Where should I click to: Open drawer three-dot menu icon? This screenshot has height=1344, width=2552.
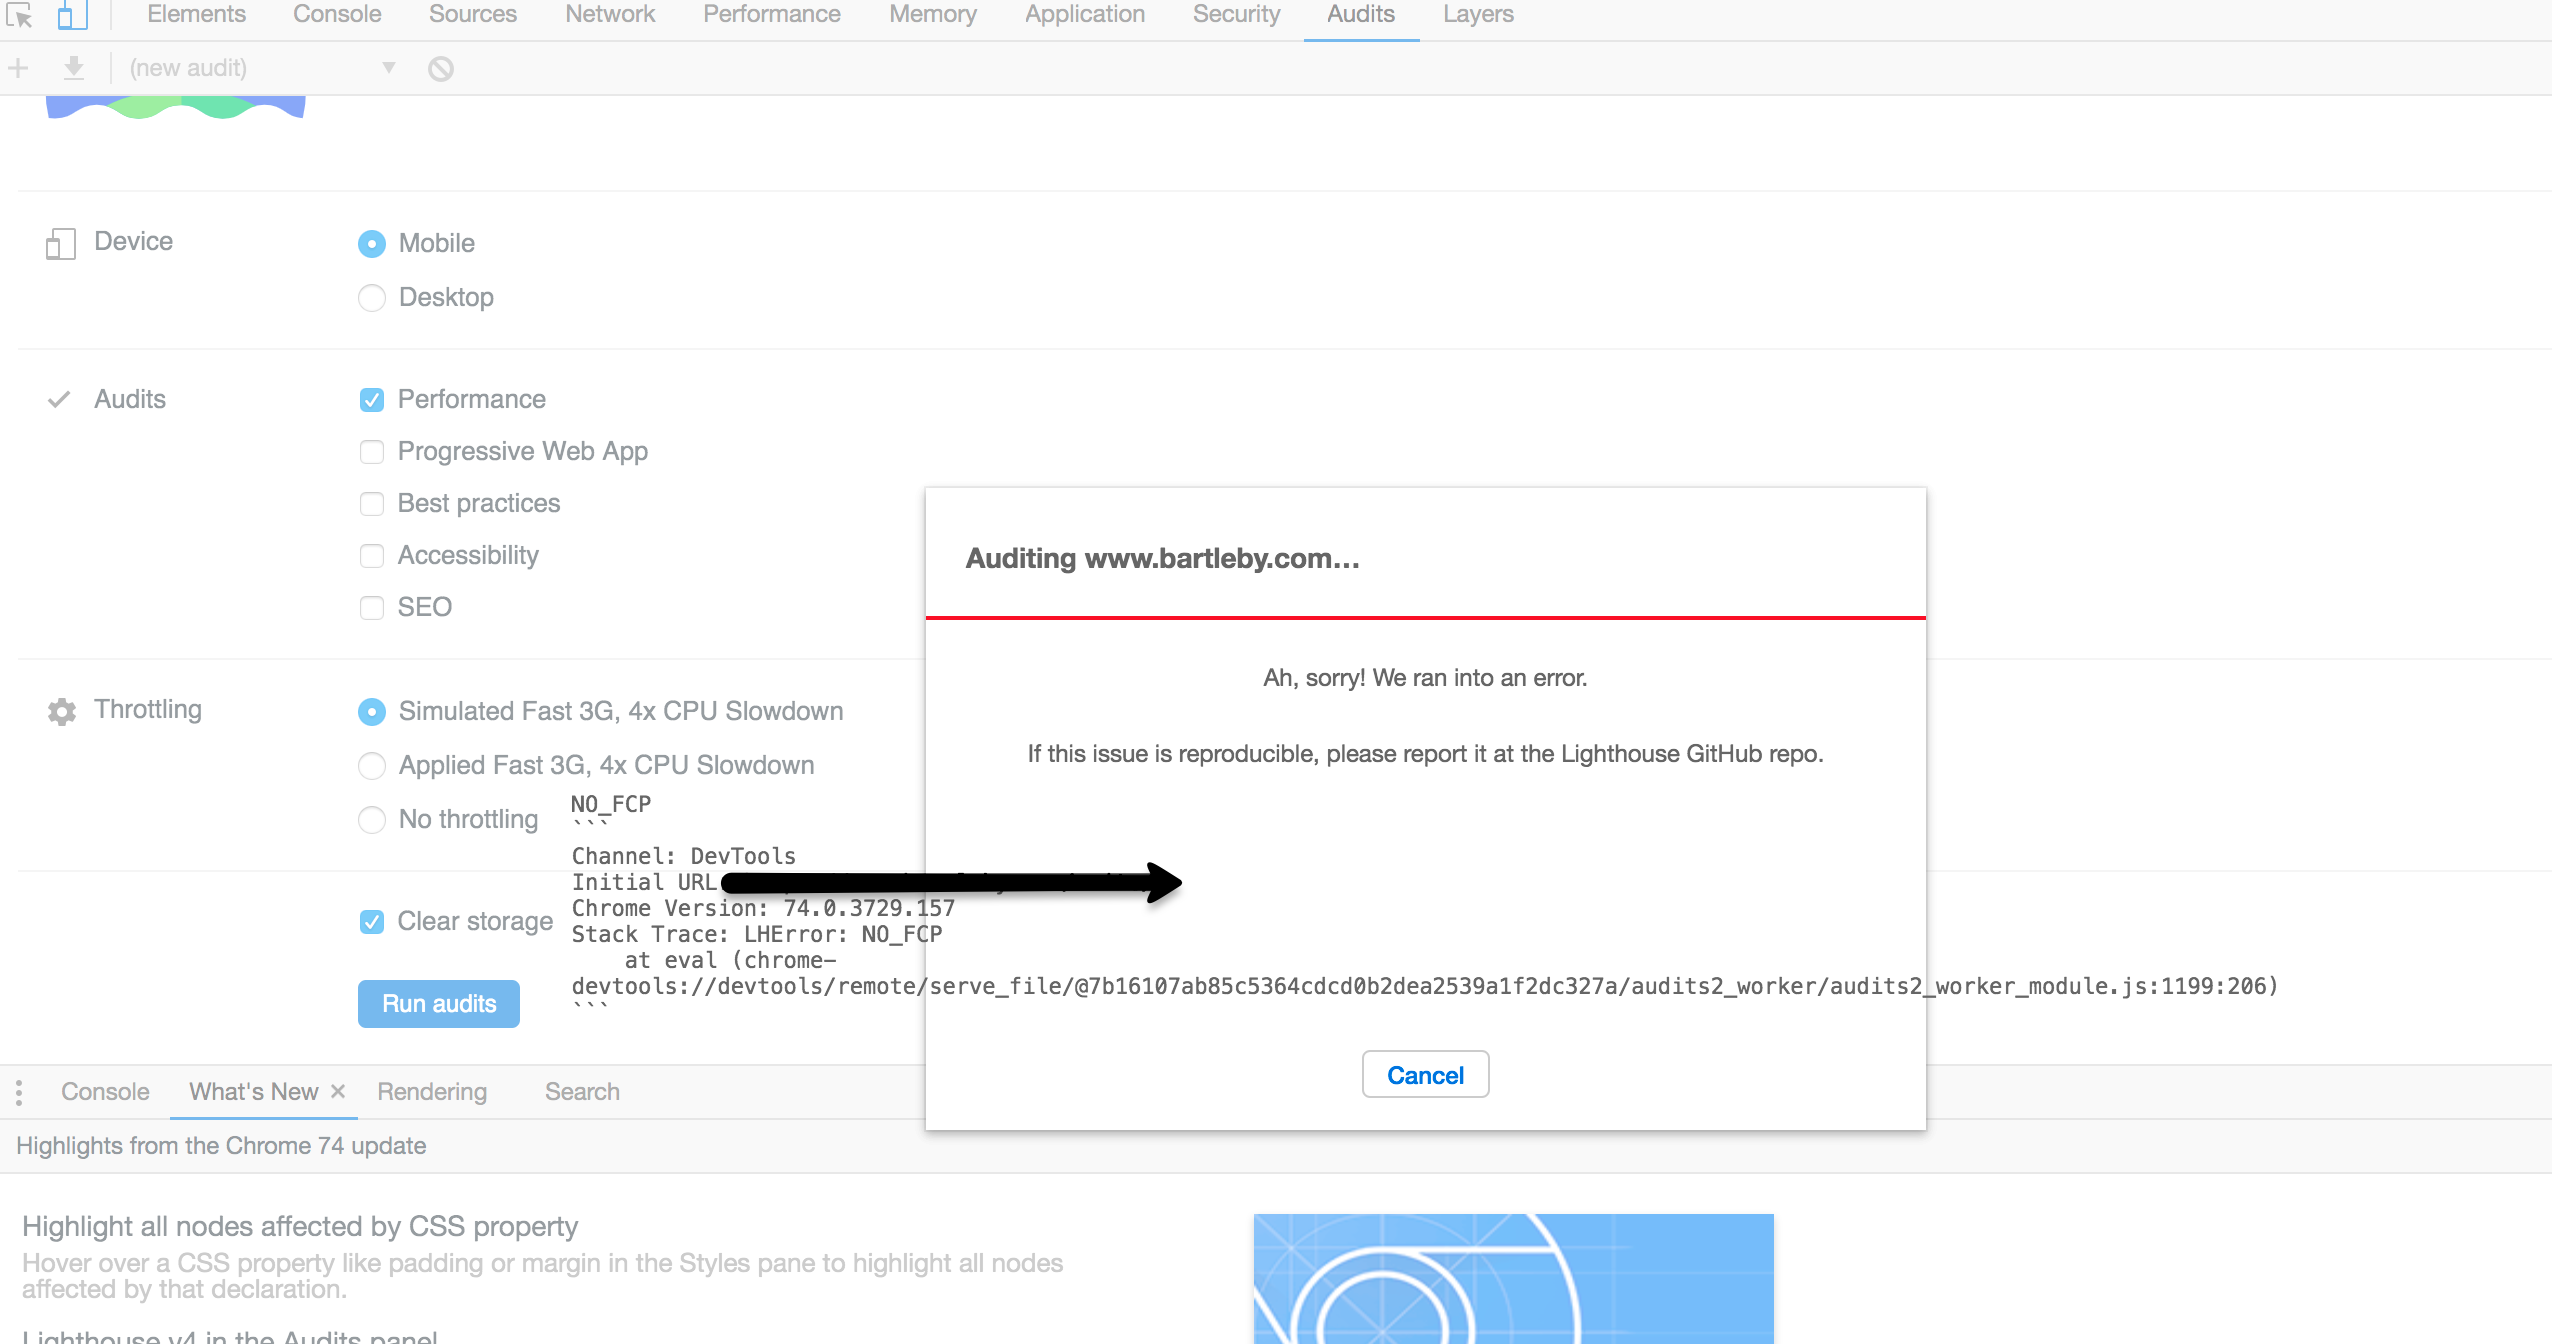click(x=19, y=1092)
